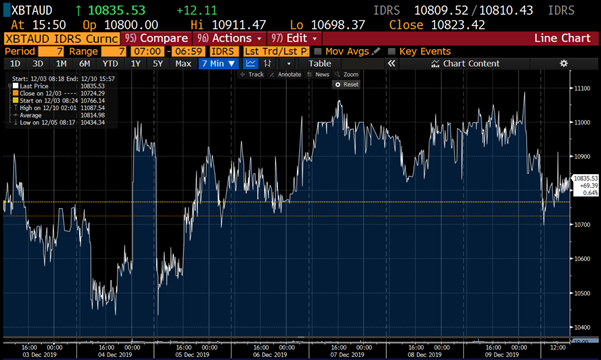The height and width of the screenshot is (360, 601).
Task: Select the line chart type icon
Action: pos(251,64)
